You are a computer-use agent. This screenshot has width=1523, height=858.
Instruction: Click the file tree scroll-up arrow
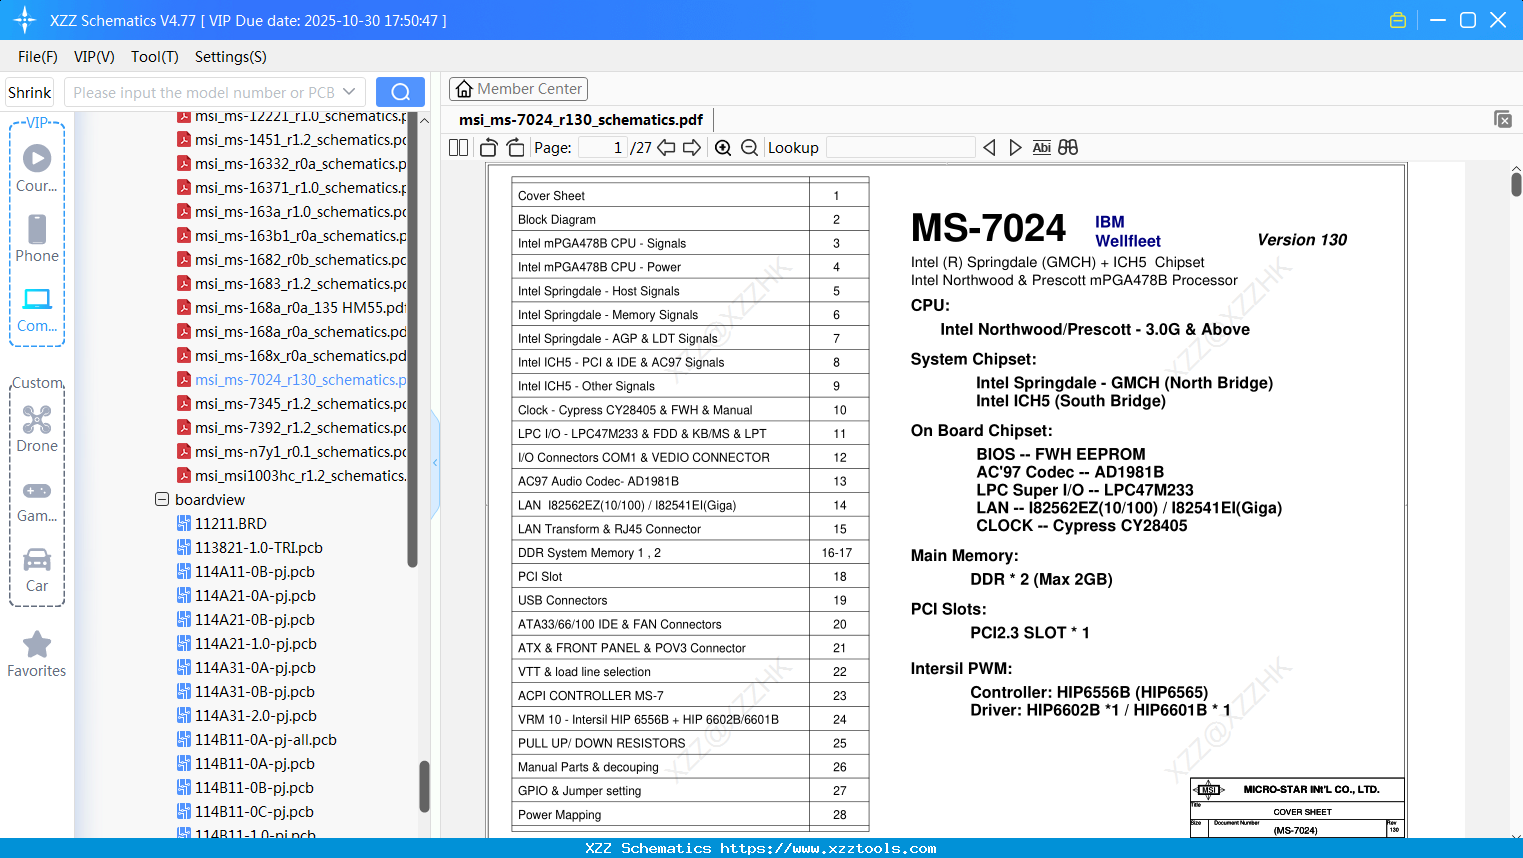coord(424,120)
